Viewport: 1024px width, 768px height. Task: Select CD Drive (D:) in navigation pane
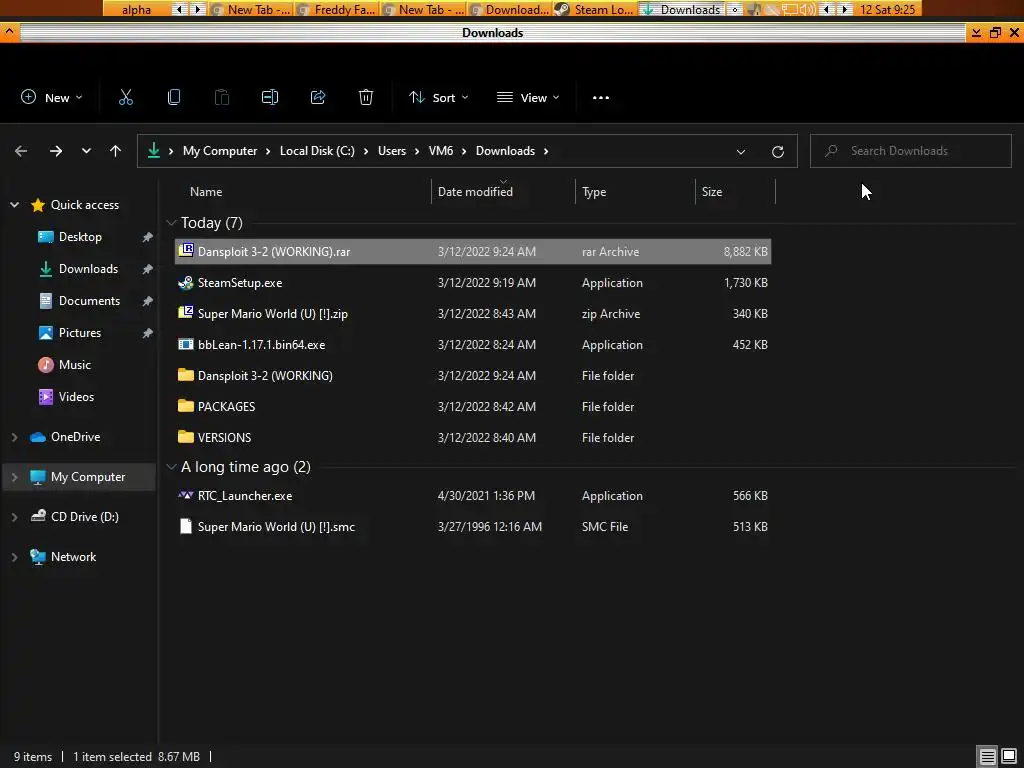(x=84, y=517)
